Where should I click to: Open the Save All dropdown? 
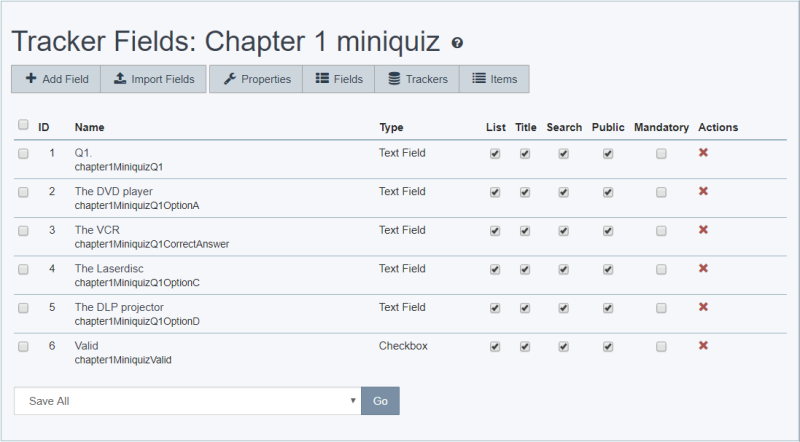(187, 401)
